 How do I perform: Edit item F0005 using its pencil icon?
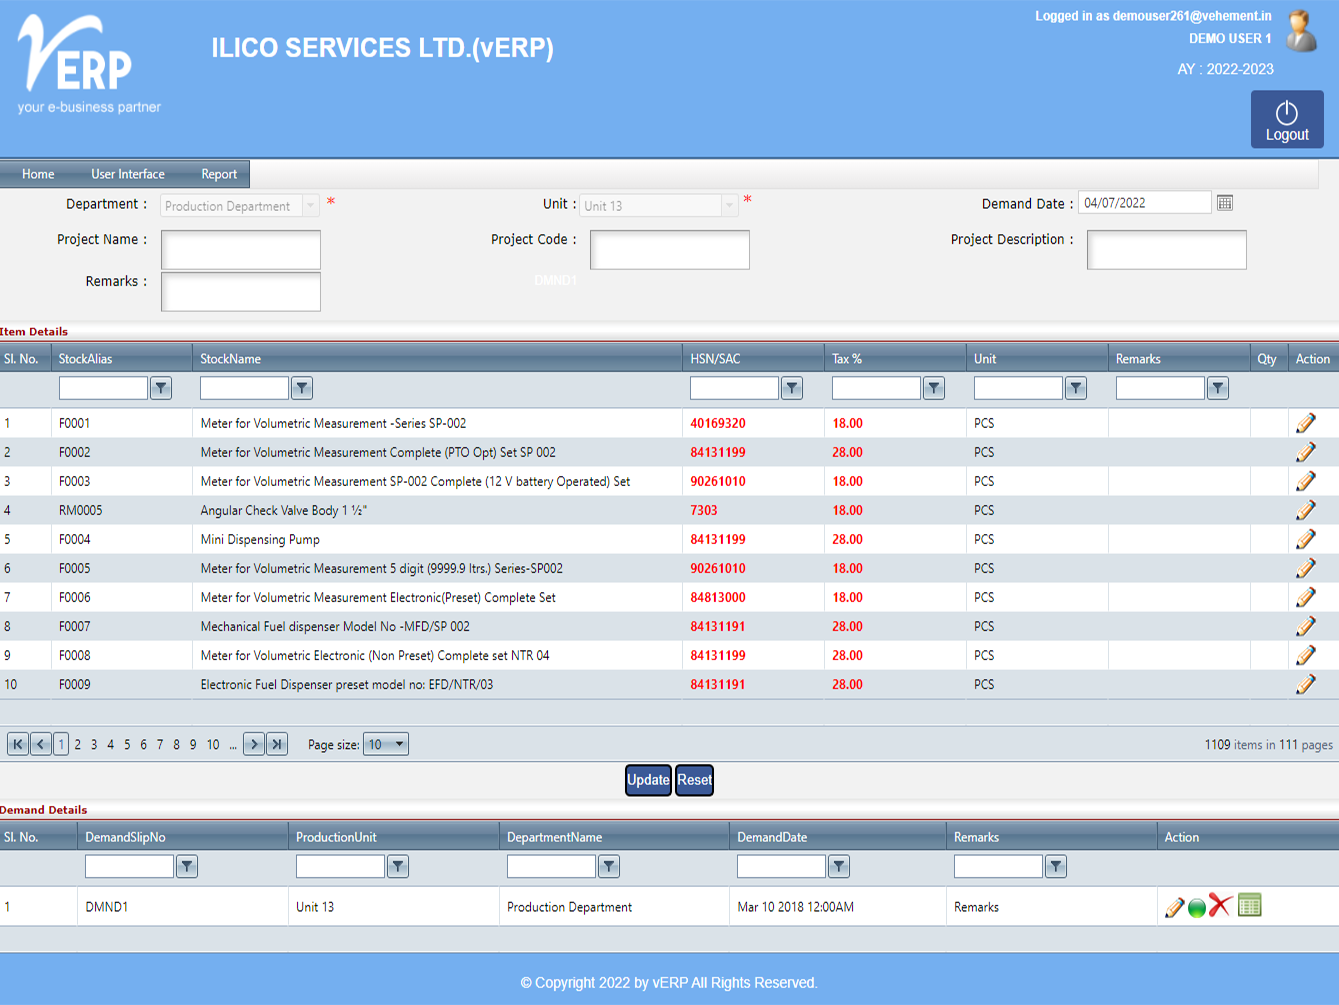point(1305,568)
